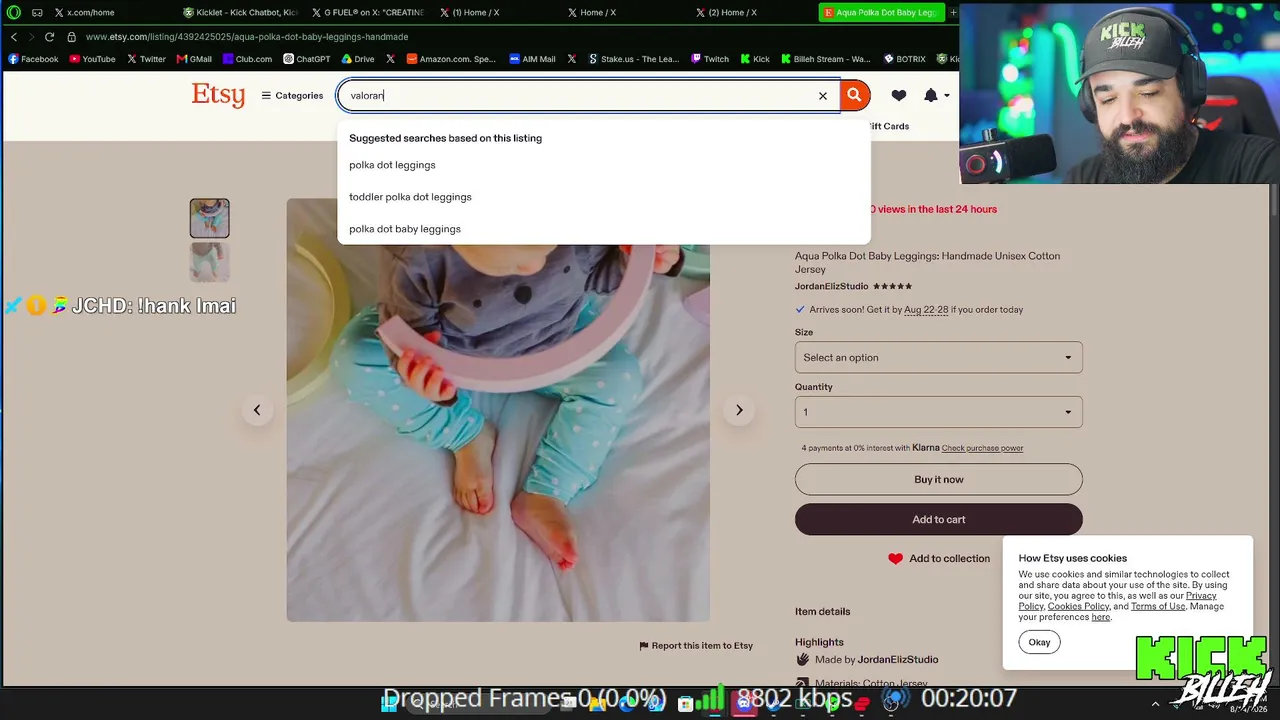Open the GMail bookmark
Screen dimensions: 1280x720
click(x=194, y=59)
